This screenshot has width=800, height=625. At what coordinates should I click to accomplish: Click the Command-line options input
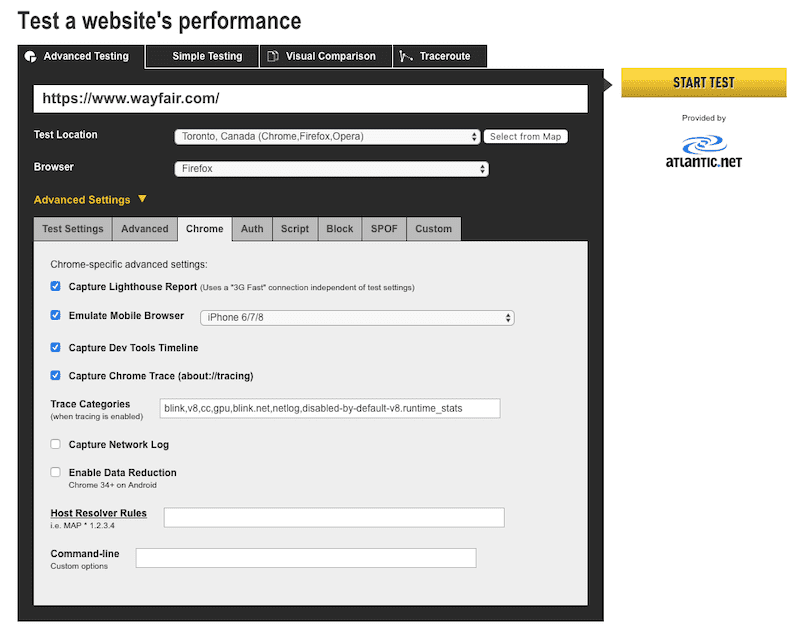(x=306, y=558)
